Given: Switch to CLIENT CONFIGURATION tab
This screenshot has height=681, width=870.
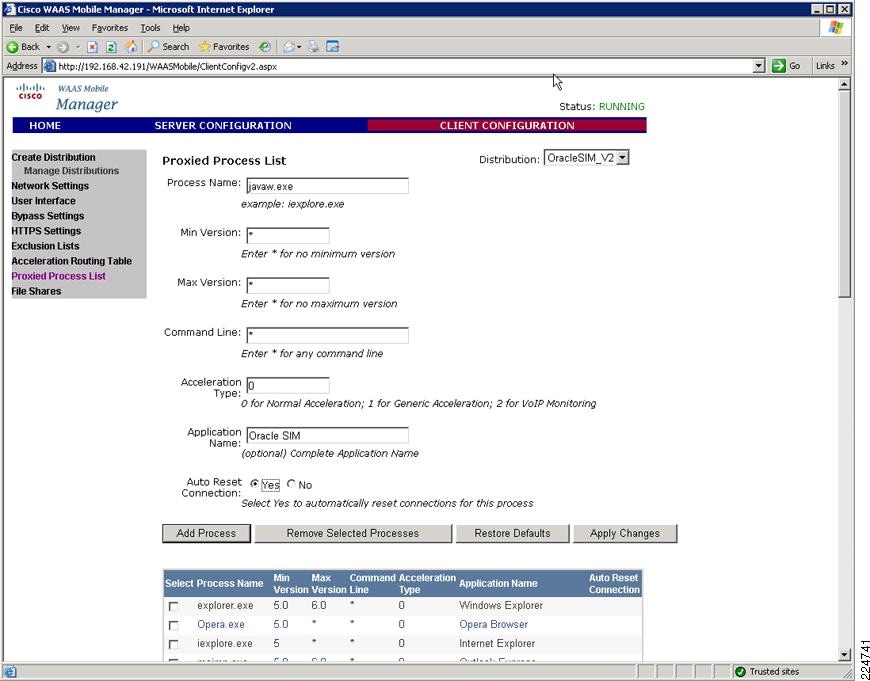Looking at the screenshot, I should tap(507, 125).
